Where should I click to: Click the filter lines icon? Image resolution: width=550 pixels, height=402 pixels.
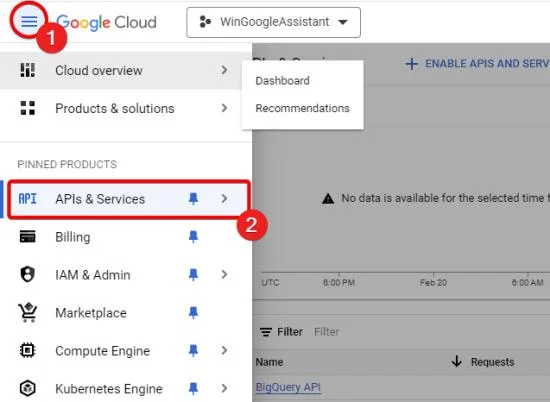[266, 332]
